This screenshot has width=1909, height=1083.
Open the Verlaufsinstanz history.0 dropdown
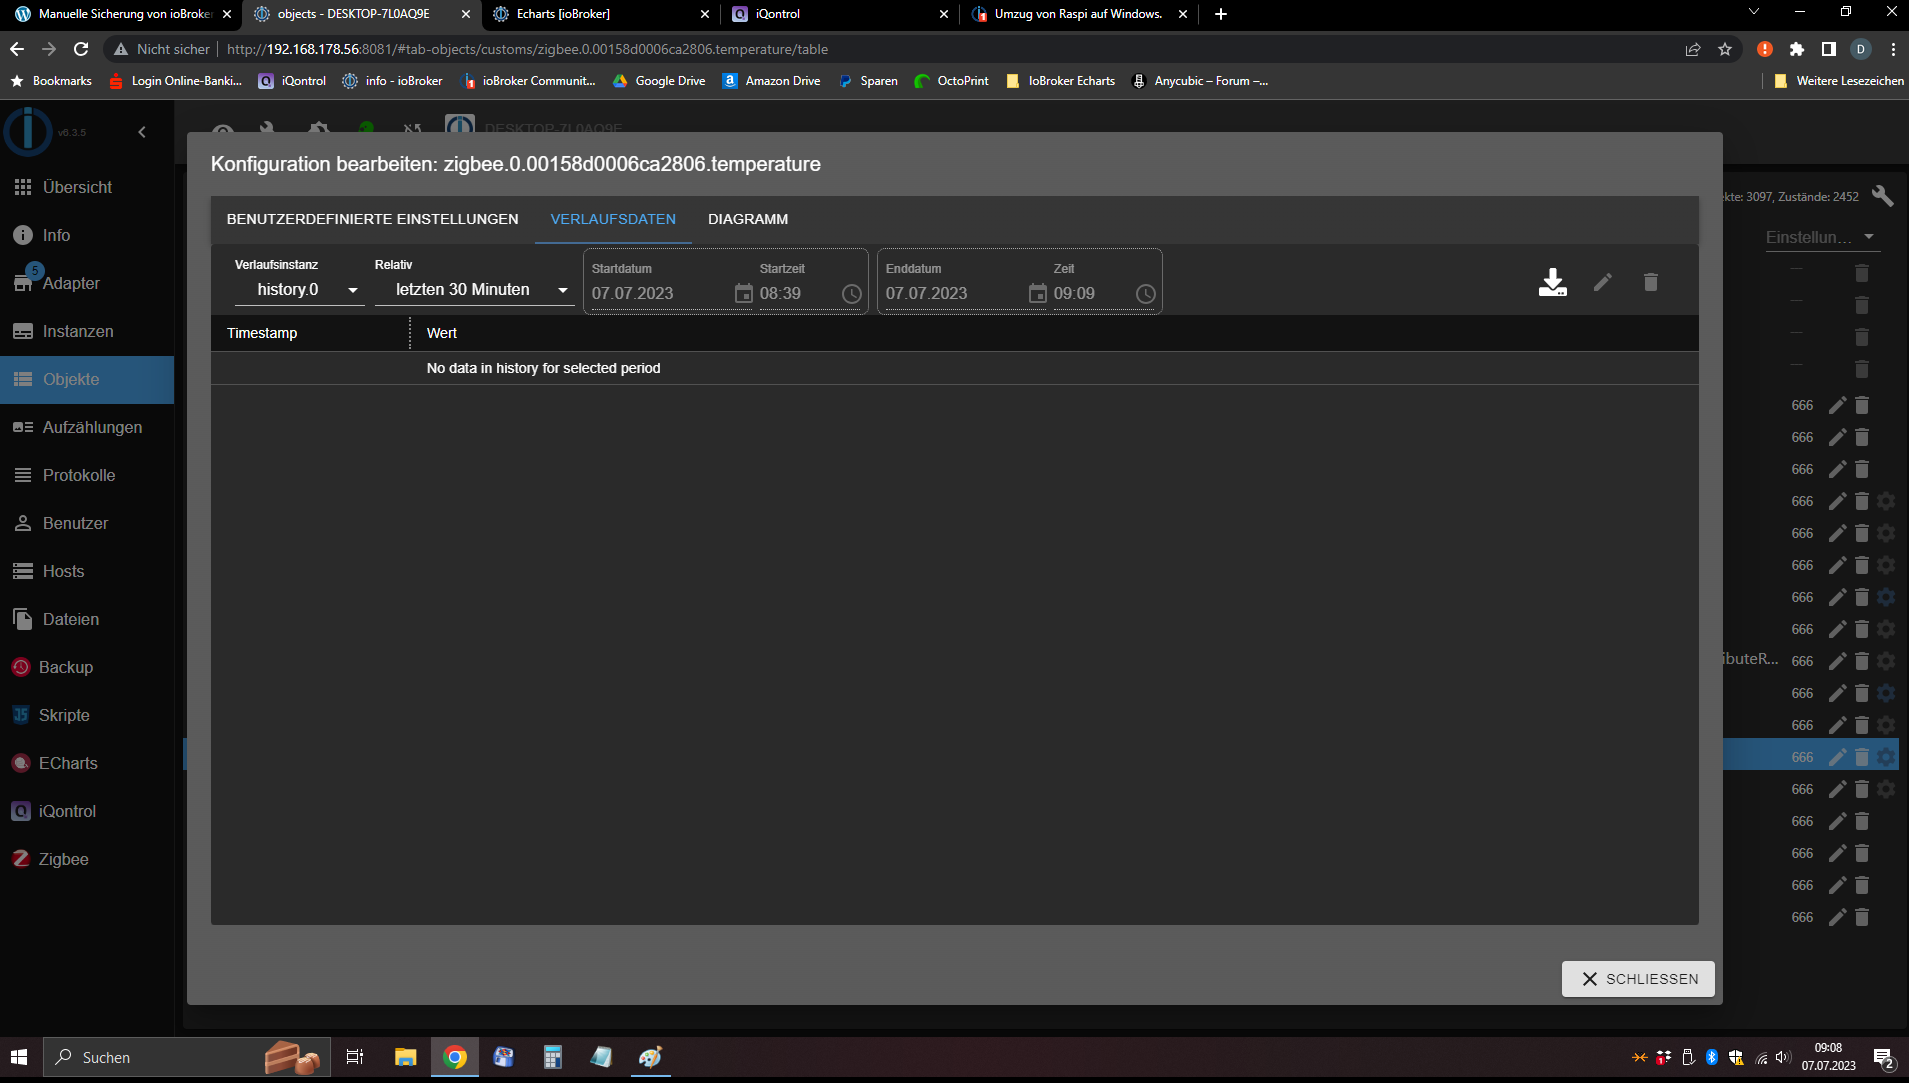click(300, 290)
